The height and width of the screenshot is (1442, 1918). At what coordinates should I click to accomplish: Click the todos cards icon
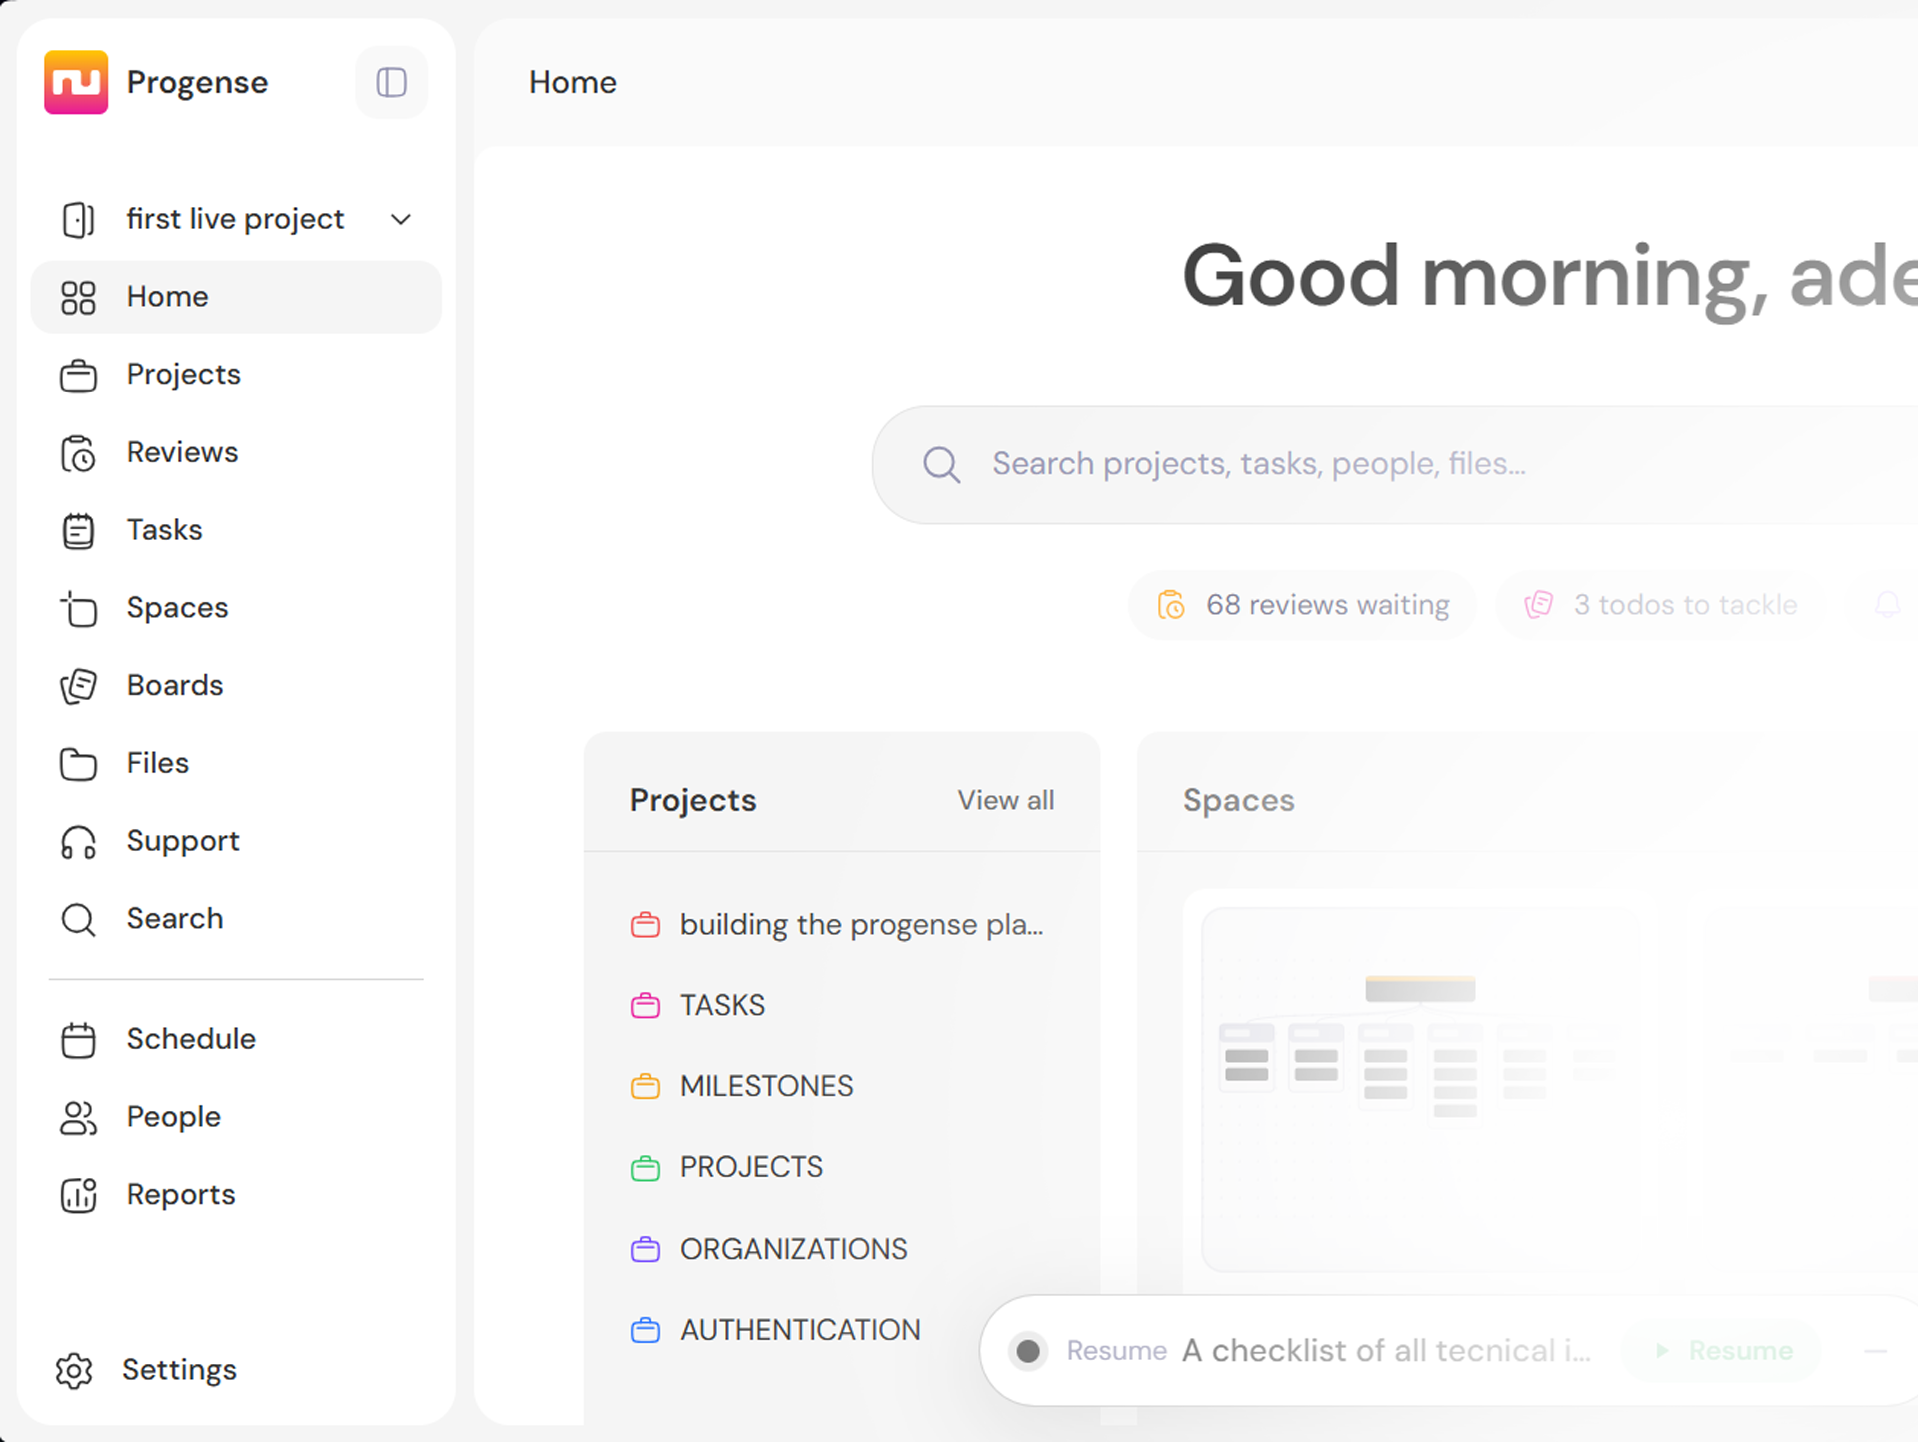(1538, 605)
